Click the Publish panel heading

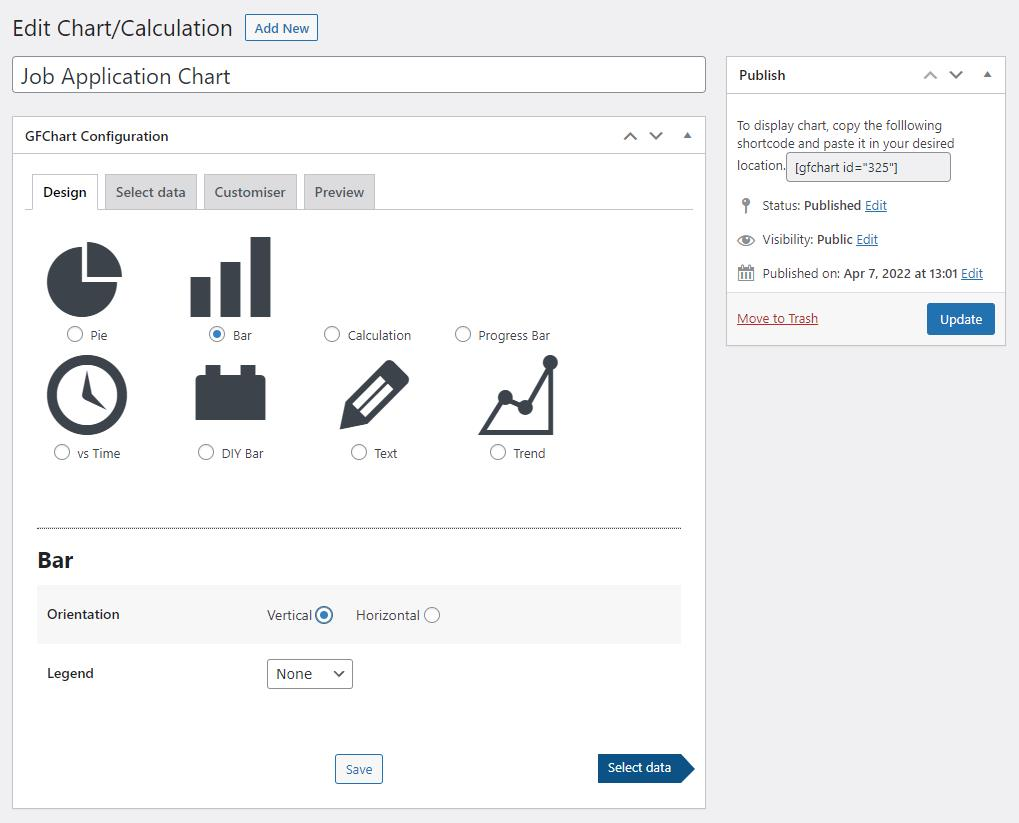(762, 75)
